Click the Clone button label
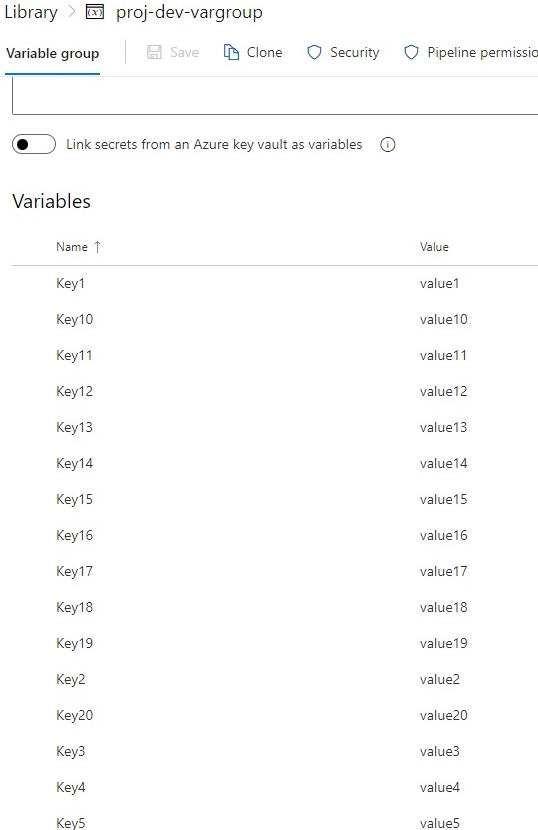This screenshot has width=538, height=830. click(x=264, y=52)
